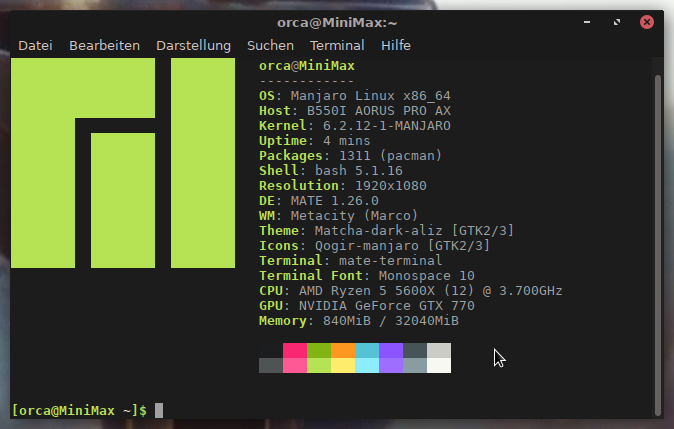Click the Terminal Font line Monospace 10
Screen dimensions: 674x429
click(x=367, y=276)
